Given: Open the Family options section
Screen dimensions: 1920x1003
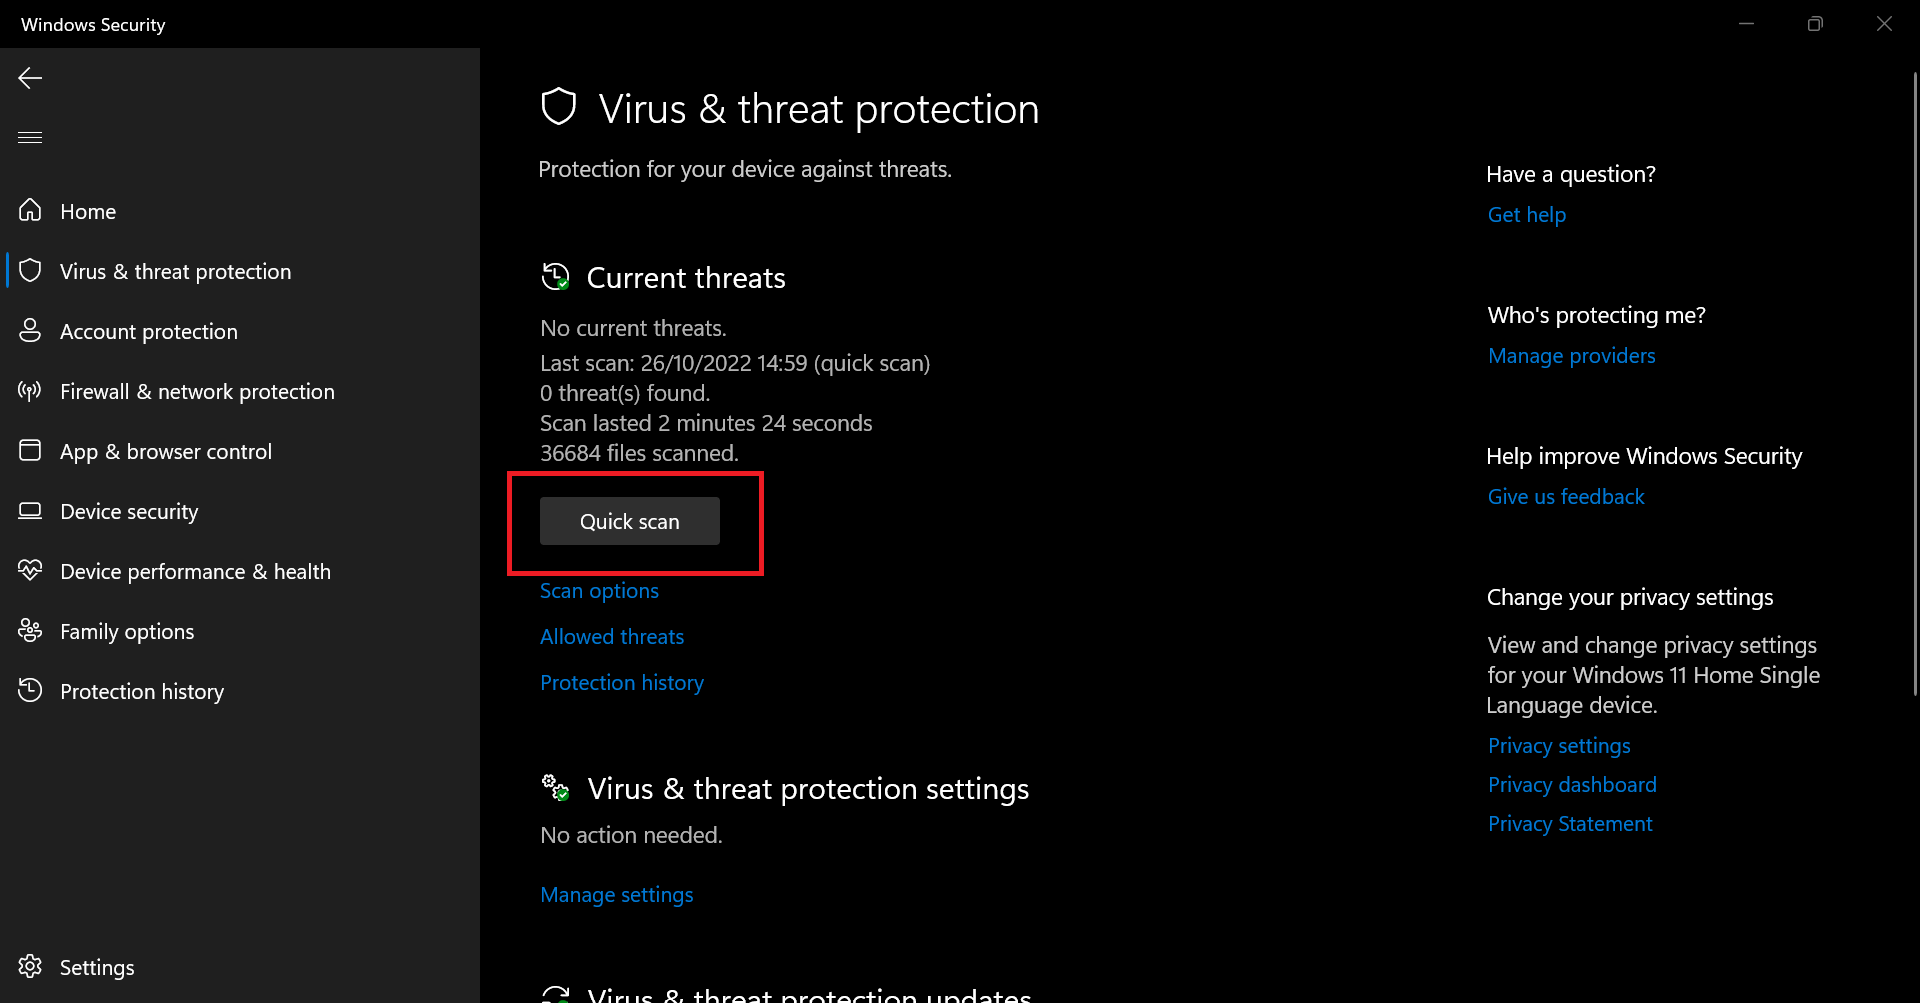Looking at the screenshot, I should [127, 631].
